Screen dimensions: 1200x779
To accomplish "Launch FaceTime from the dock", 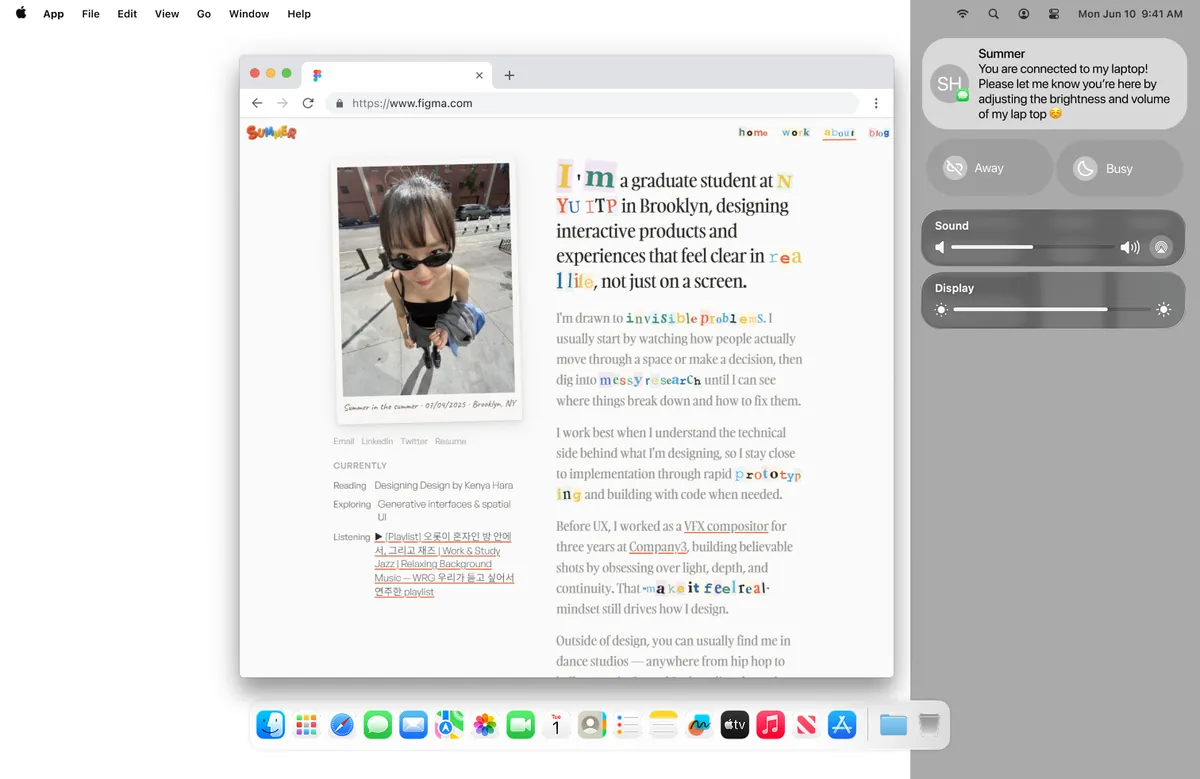I will click(x=521, y=725).
